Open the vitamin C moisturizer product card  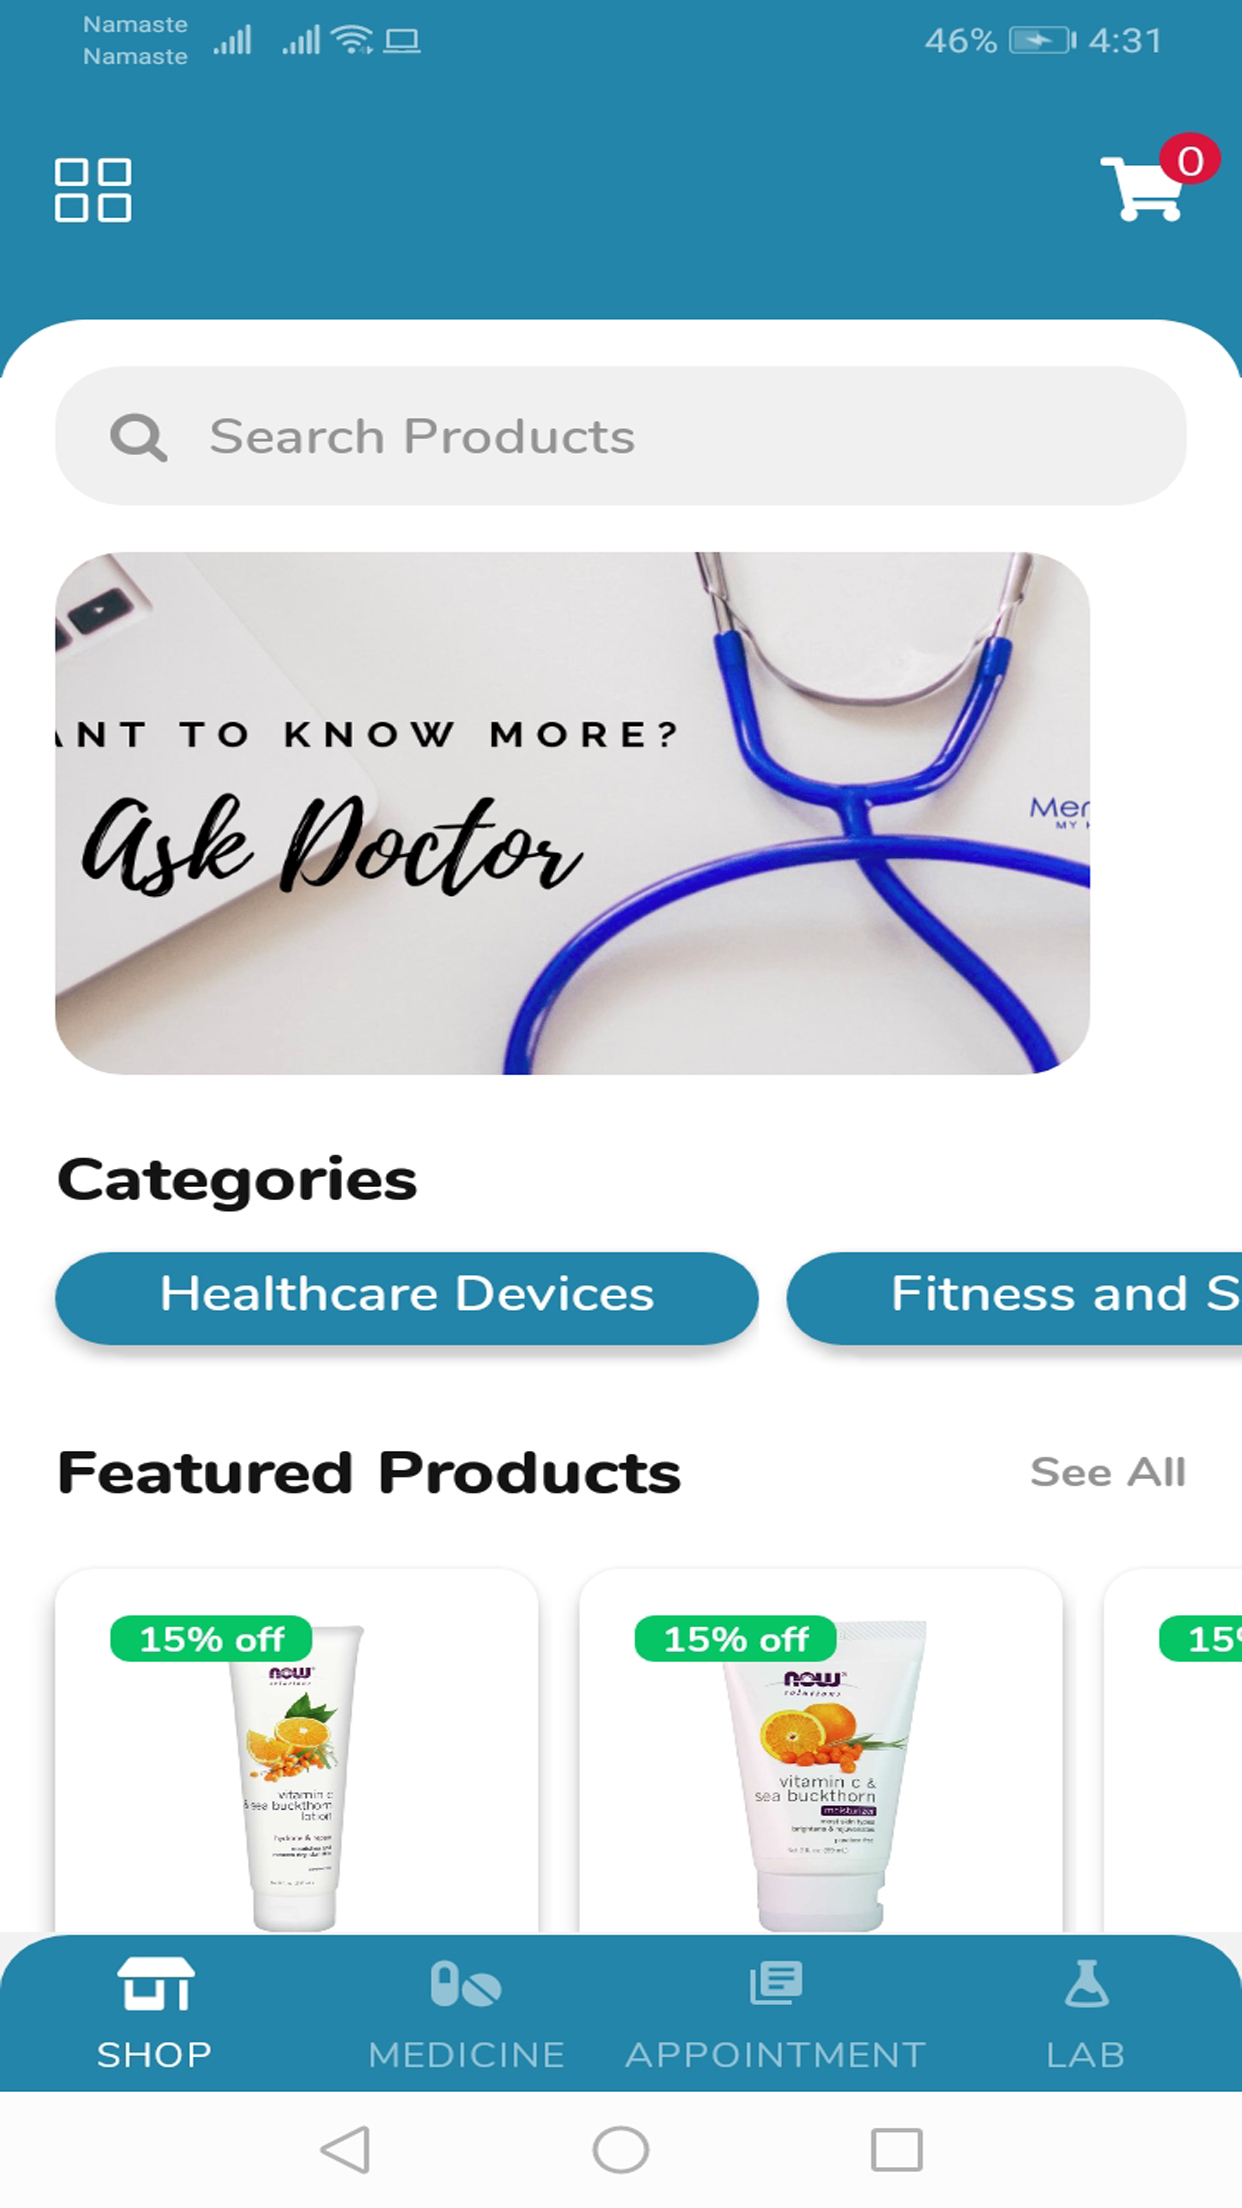coord(821,1750)
